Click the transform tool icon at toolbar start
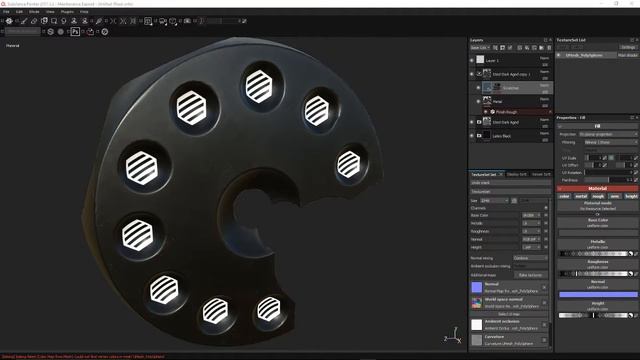This screenshot has height=360, width=640. point(9,21)
